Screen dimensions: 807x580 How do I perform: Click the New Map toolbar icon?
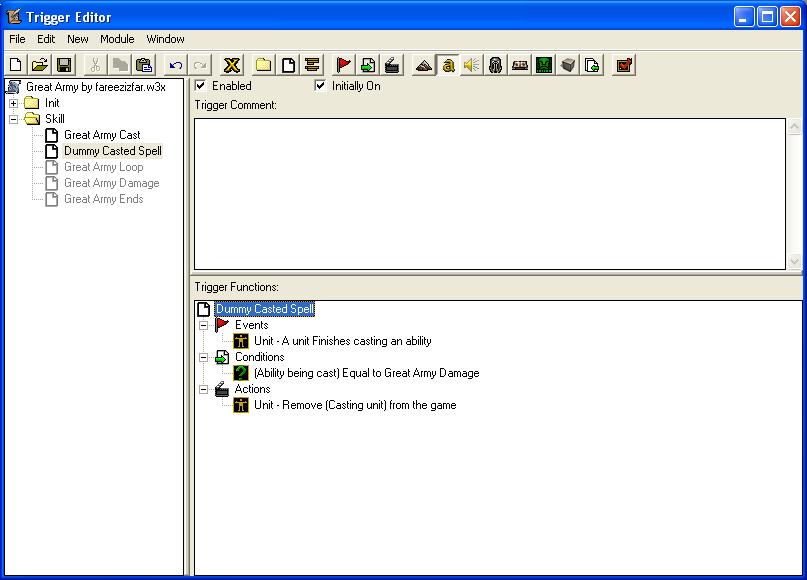click(x=15, y=65)
